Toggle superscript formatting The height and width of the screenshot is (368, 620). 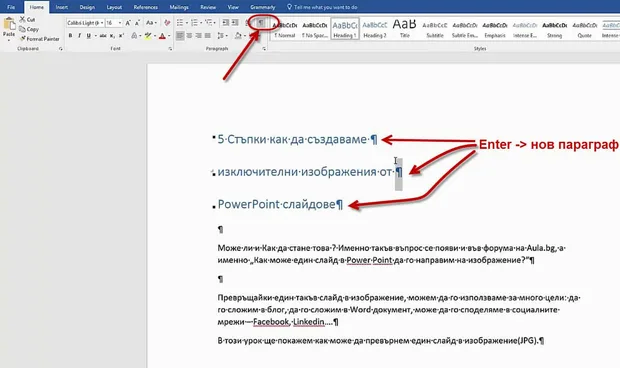[121, 36]
